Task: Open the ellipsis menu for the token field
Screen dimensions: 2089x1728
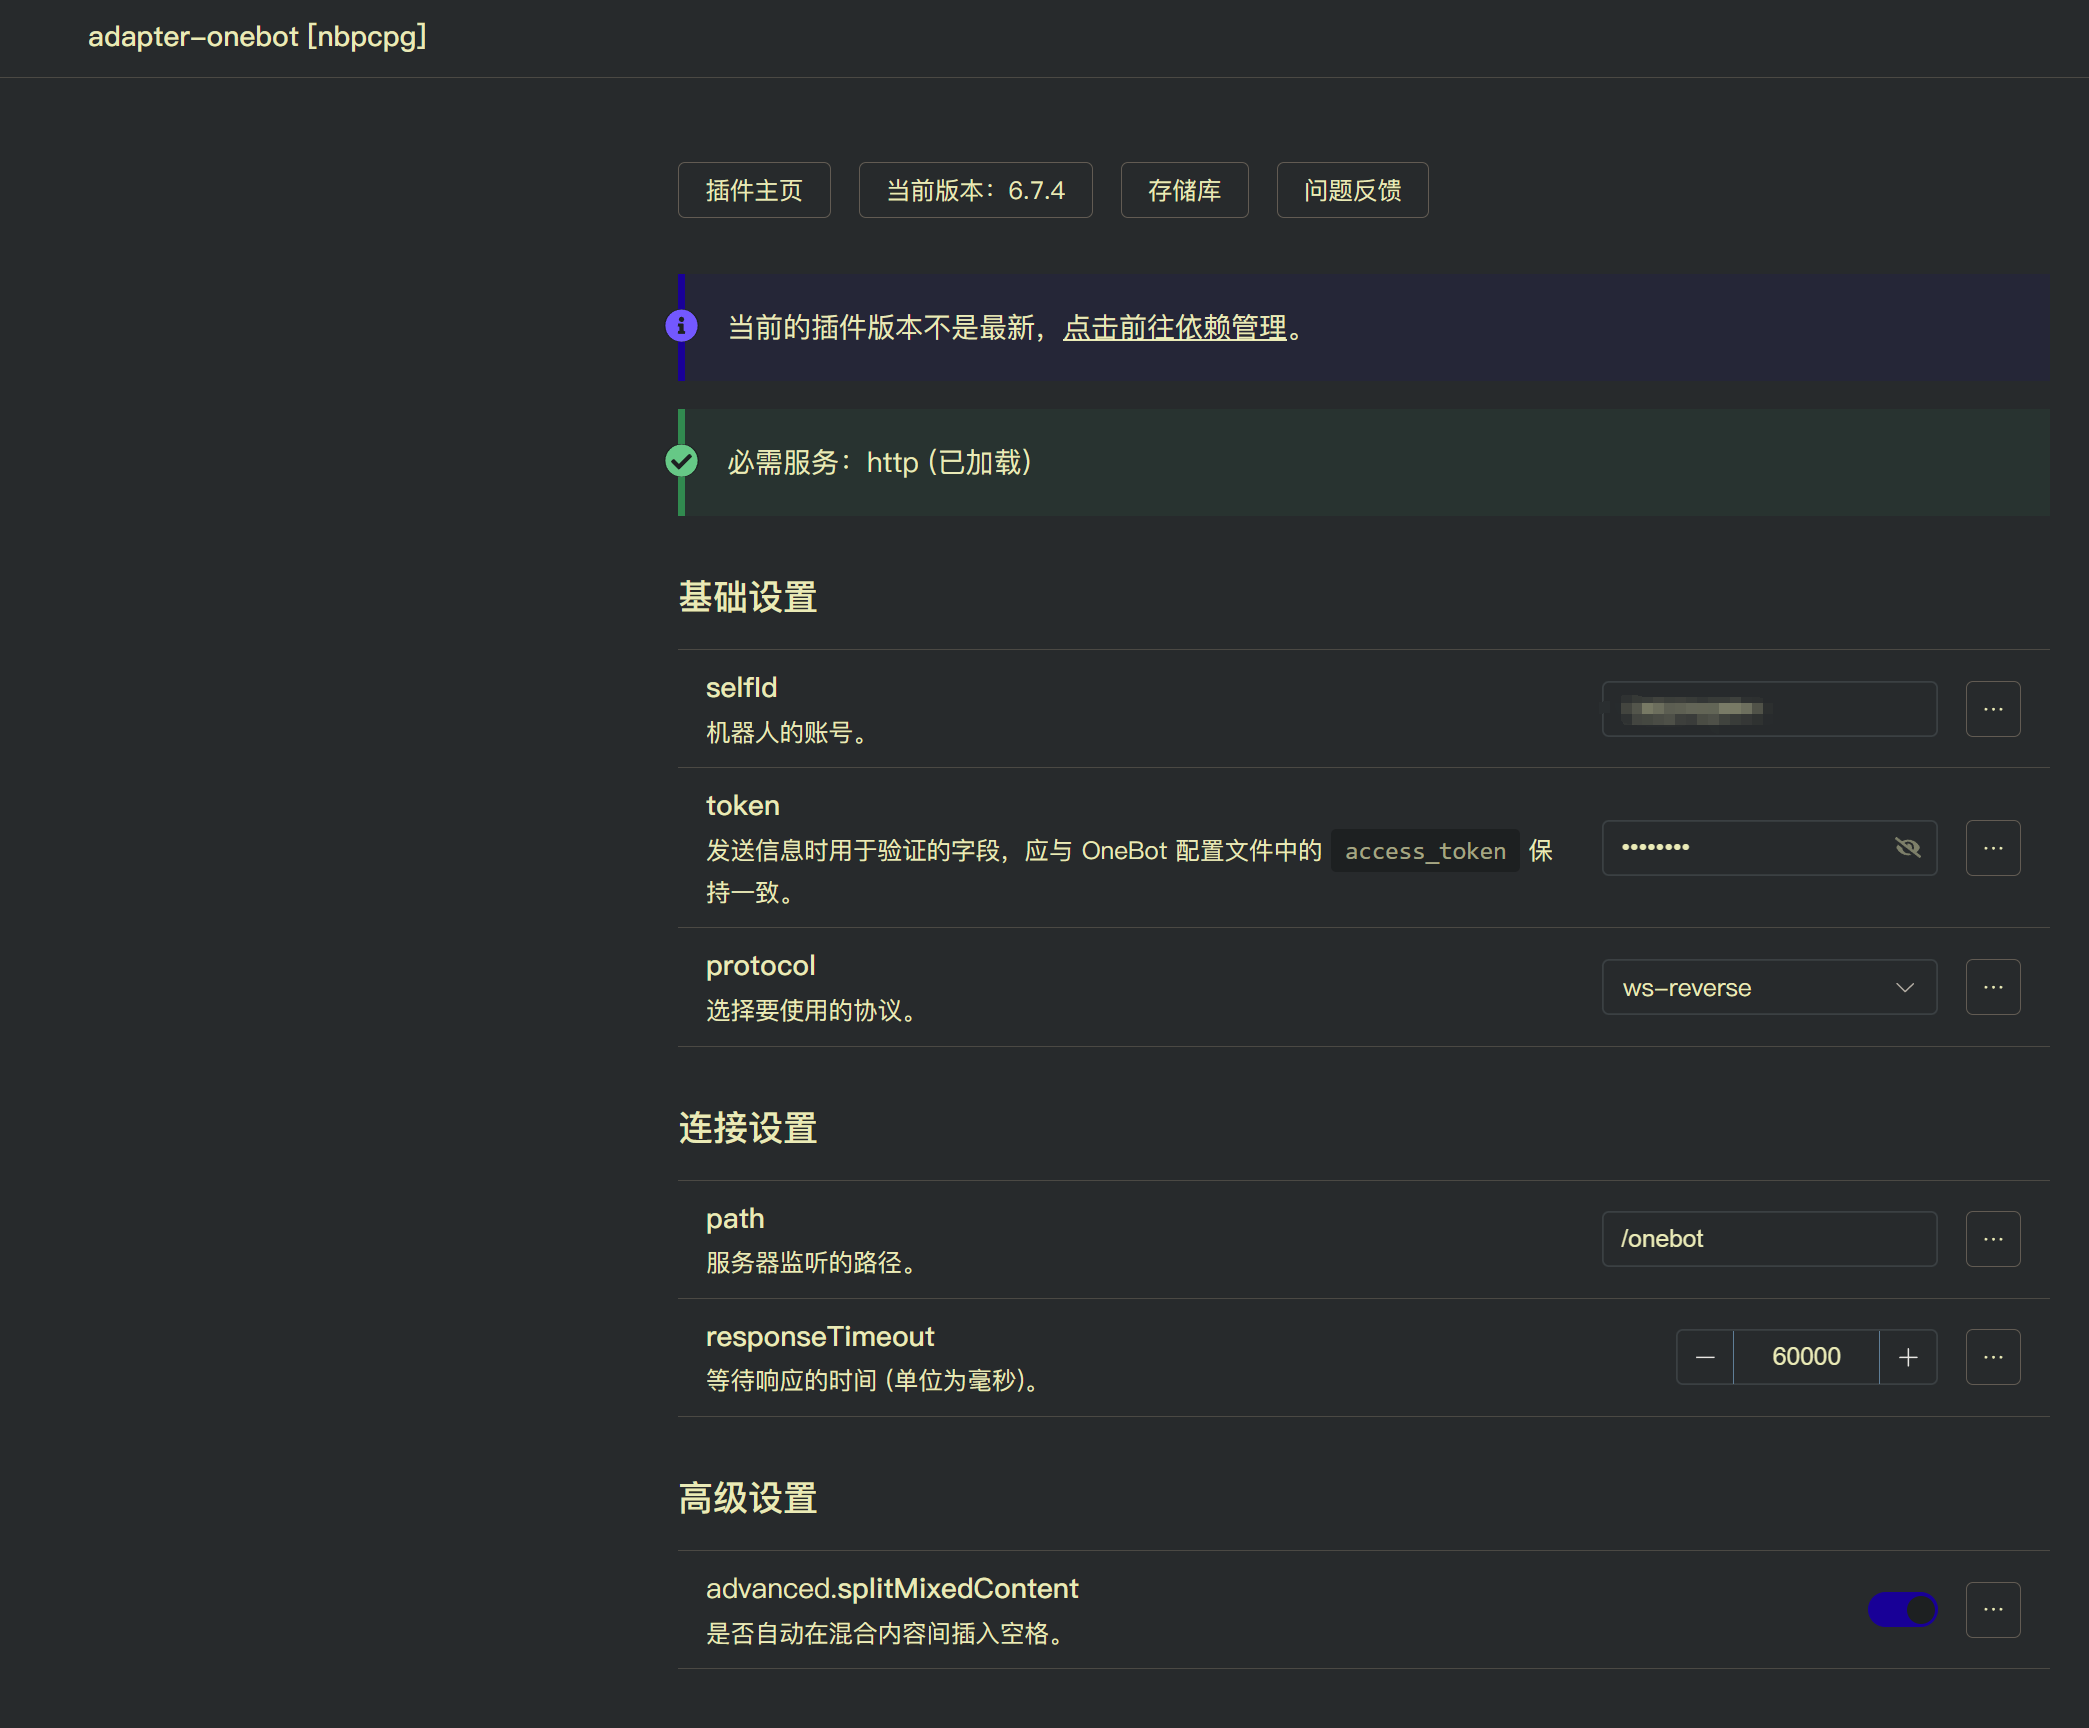Action: click(1992, 847)
